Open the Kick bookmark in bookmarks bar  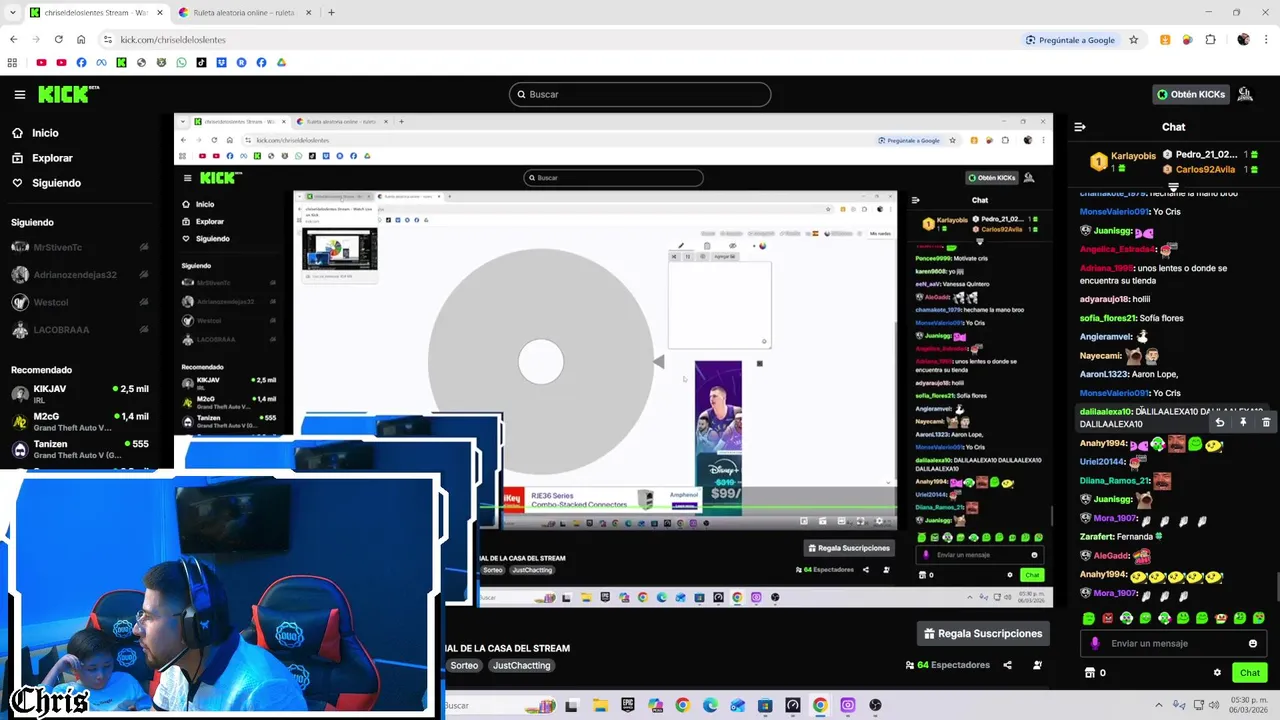(121, 62)
